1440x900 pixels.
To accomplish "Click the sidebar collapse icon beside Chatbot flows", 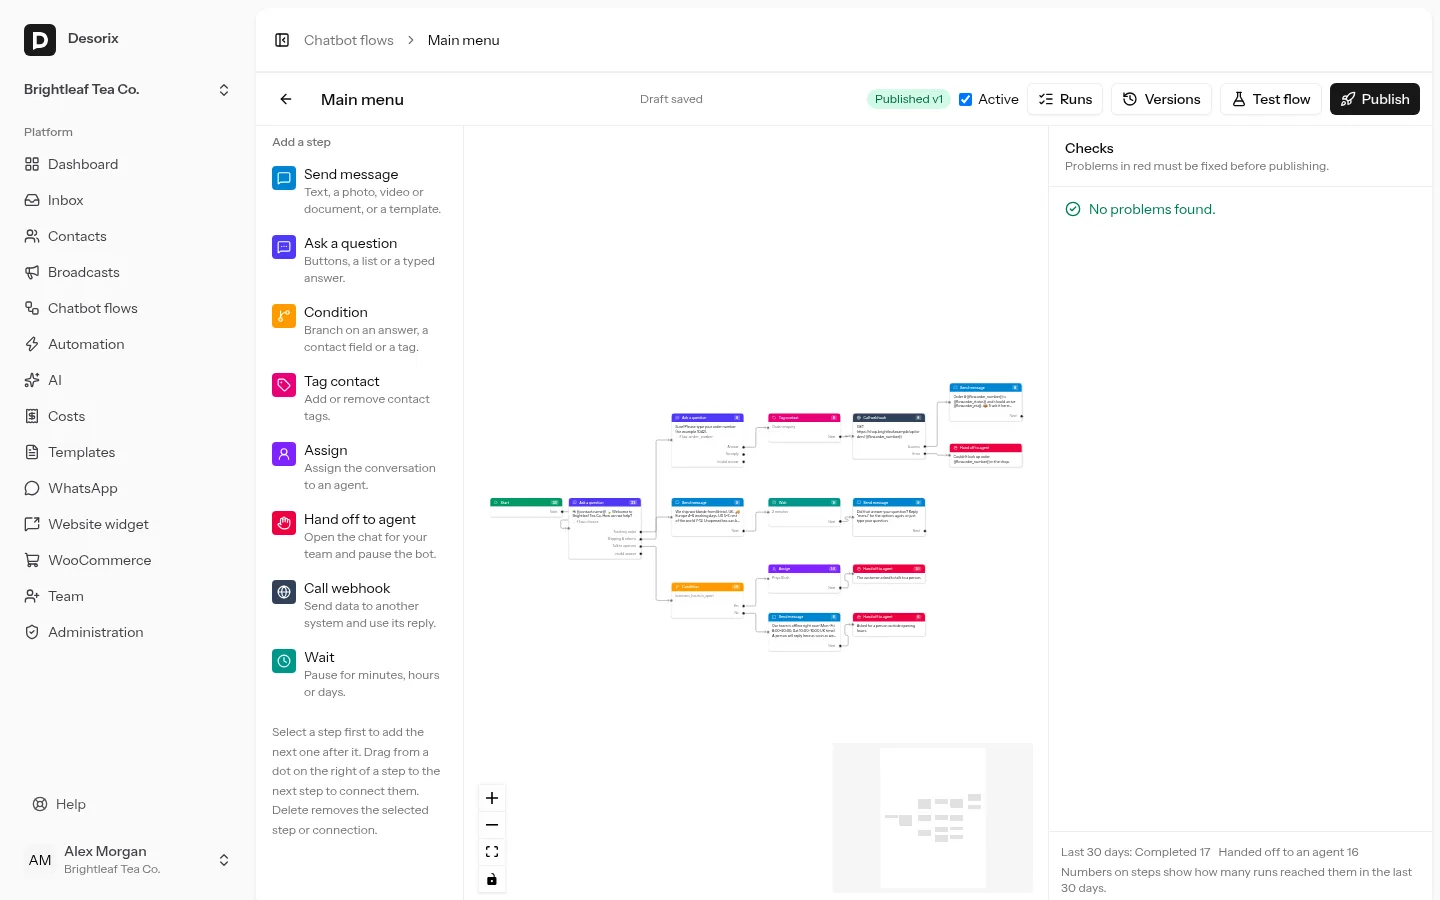I will tap(282, 40).
